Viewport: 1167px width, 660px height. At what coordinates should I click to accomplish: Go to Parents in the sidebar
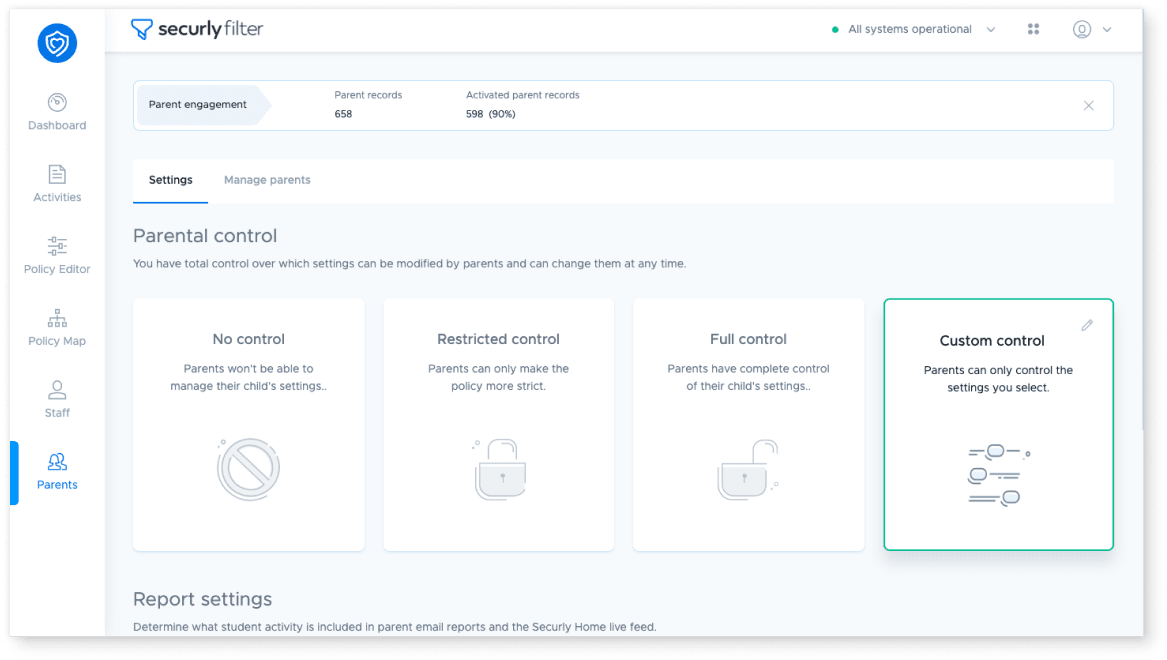point(57,472)
